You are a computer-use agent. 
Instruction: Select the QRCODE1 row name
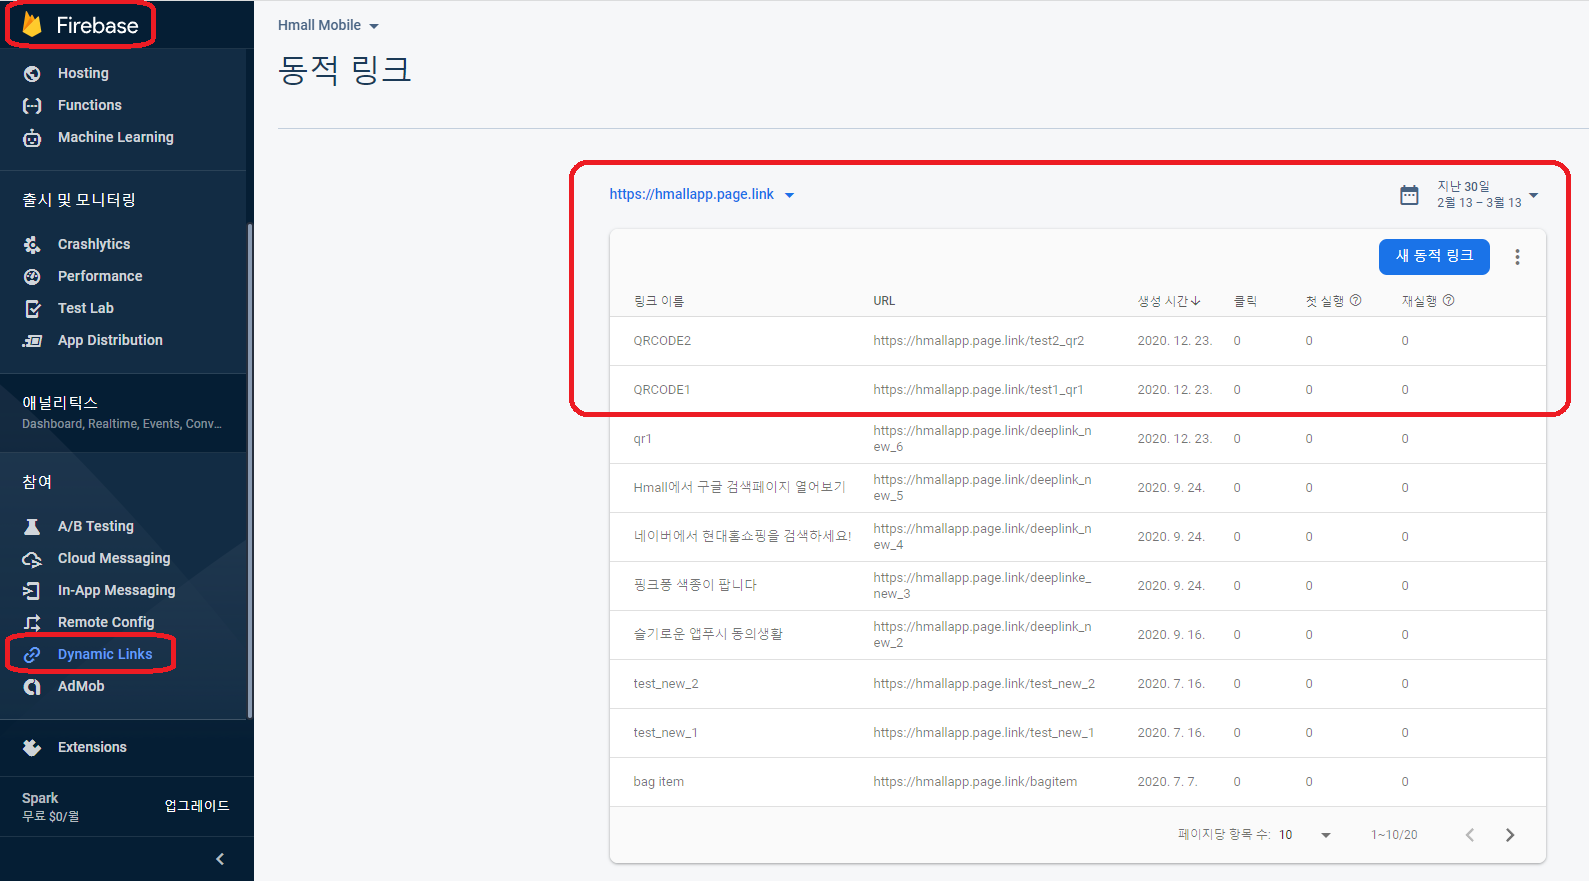coord(662,390)
